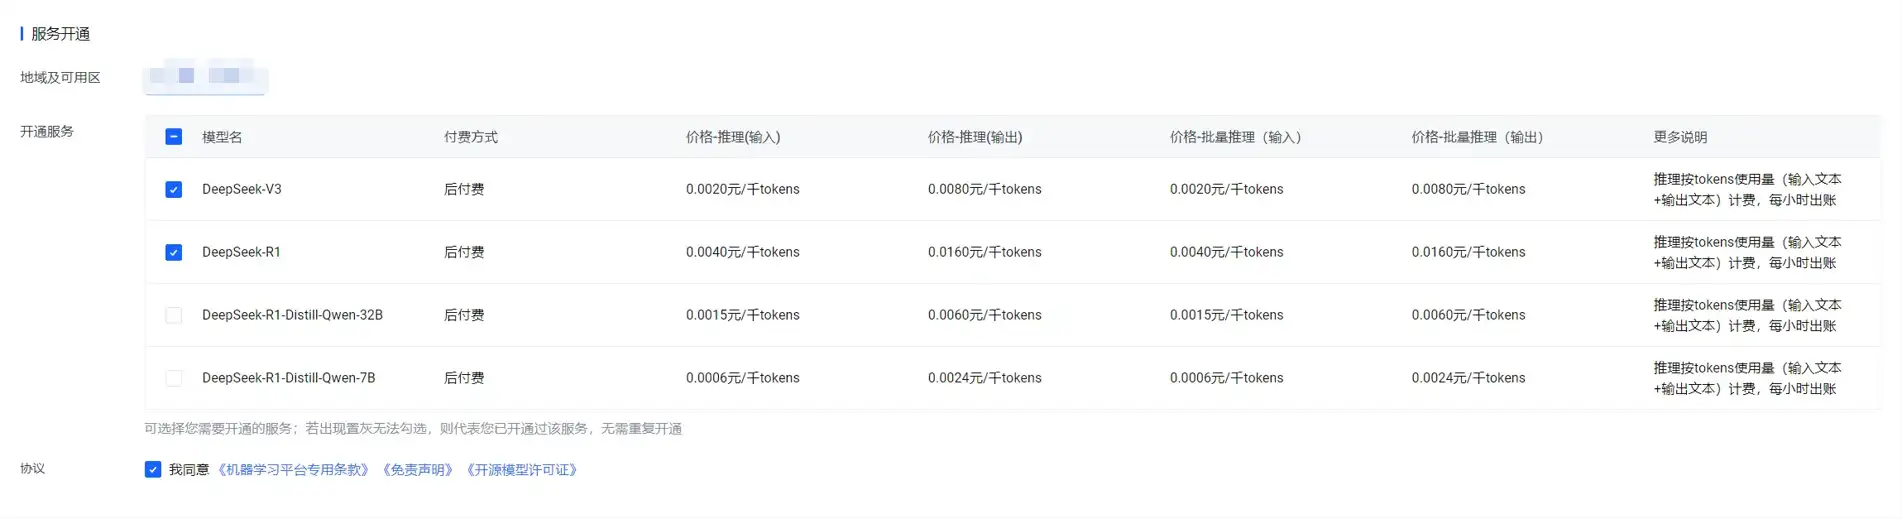The width and height of the screenshot is (1902, 519).
Task: Check the DeepSeek-R1-Distill-Qwen-32B checkbox
Action: coord(174,316)
